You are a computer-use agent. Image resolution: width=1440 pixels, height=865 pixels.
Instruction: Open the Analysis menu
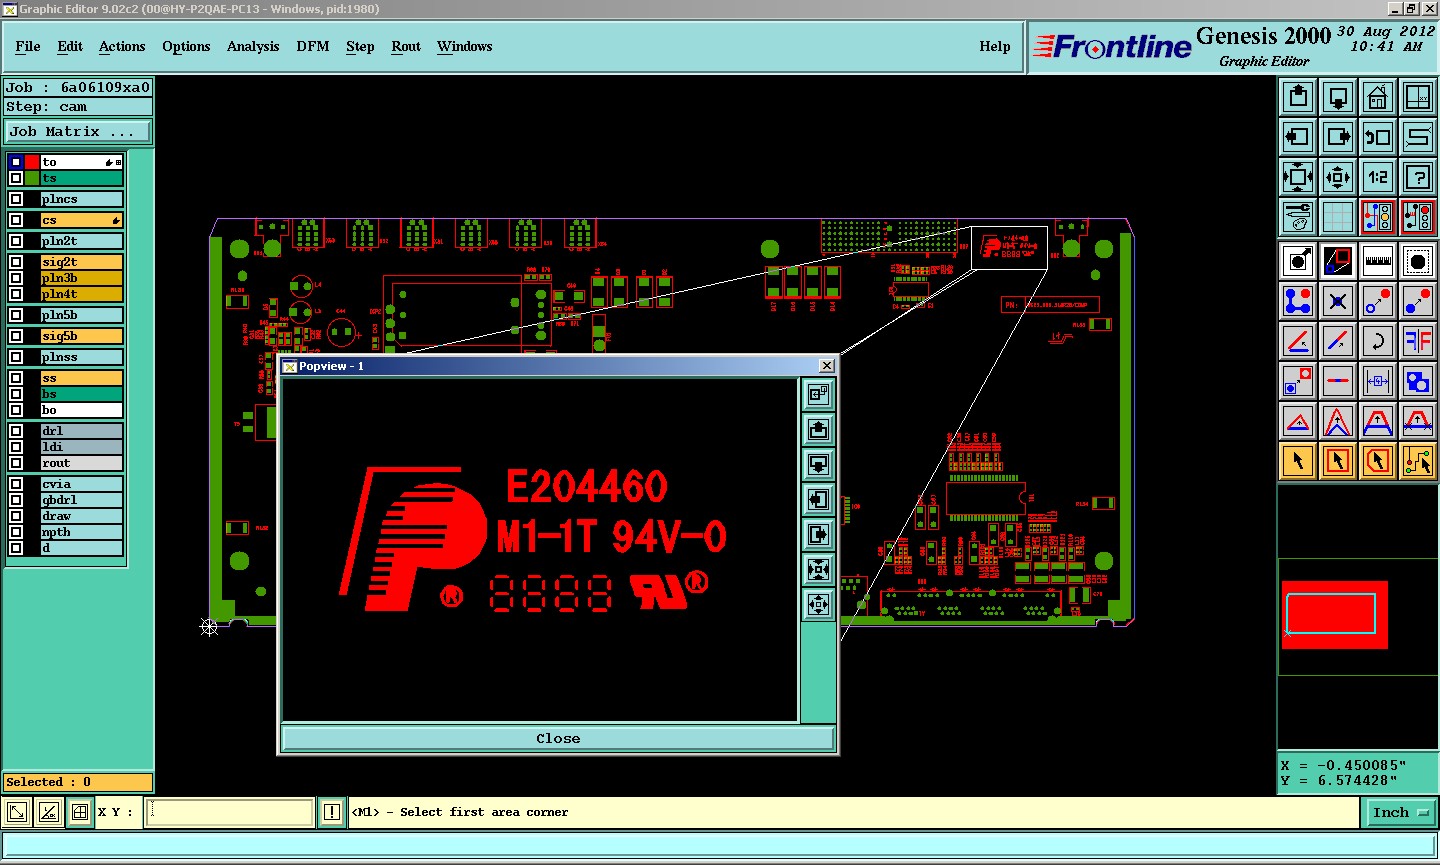[253, 46]
